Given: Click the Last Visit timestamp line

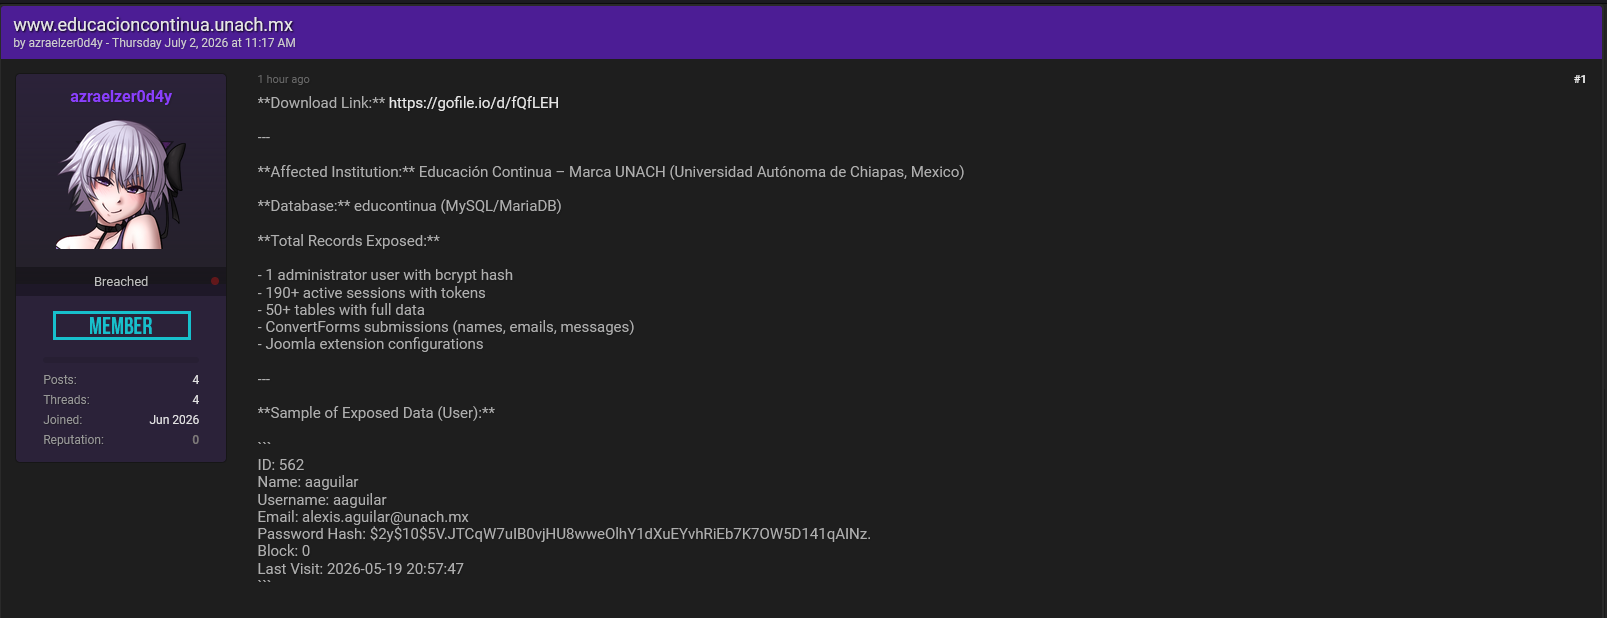Looking at the screenshot, I should tap(360, 569).
